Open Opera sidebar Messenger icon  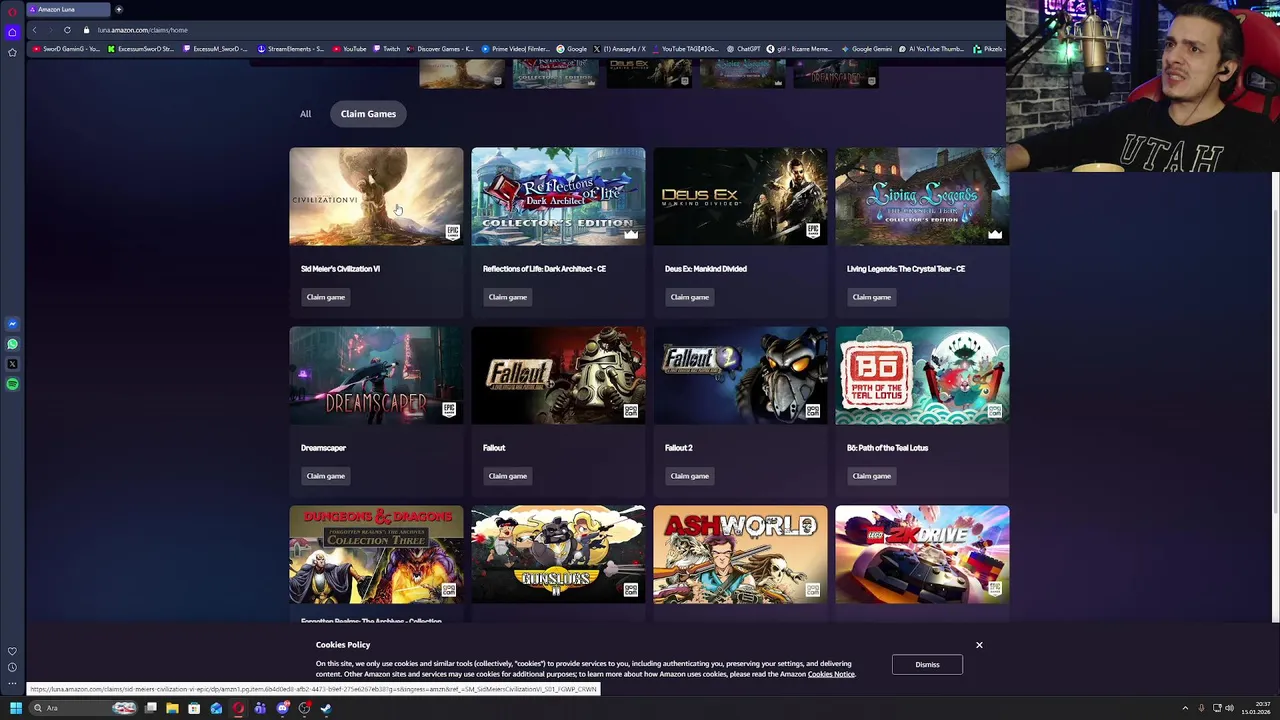pyautogui.click(x=12, y=324)
